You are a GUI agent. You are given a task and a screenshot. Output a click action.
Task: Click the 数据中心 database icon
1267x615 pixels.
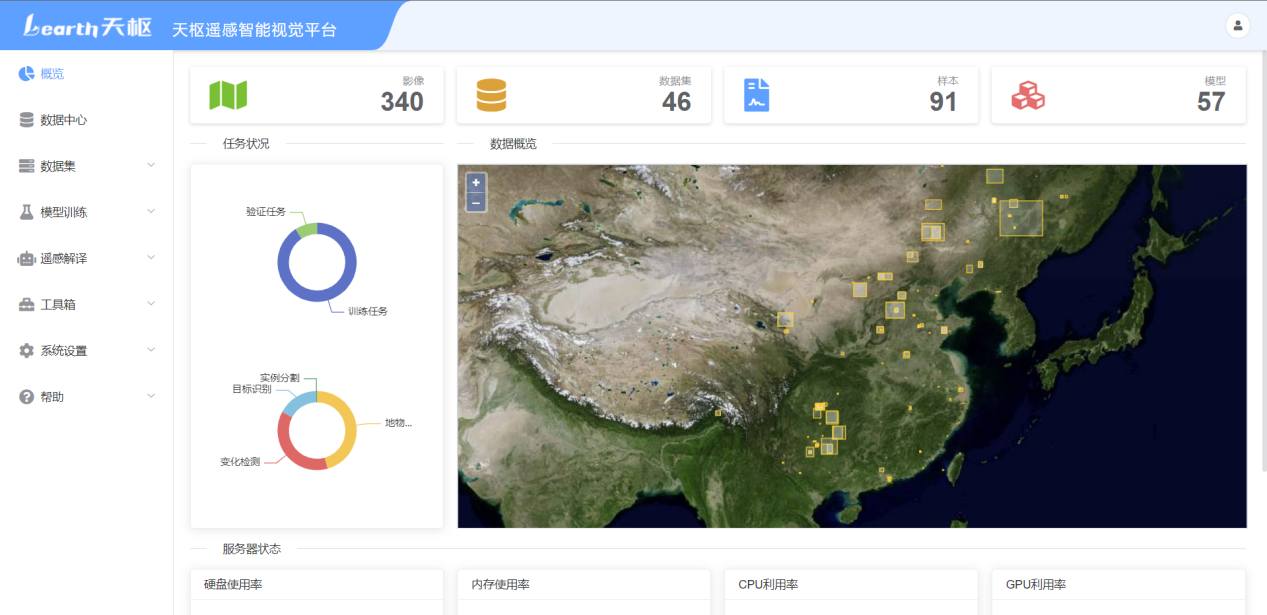(26, 120)
